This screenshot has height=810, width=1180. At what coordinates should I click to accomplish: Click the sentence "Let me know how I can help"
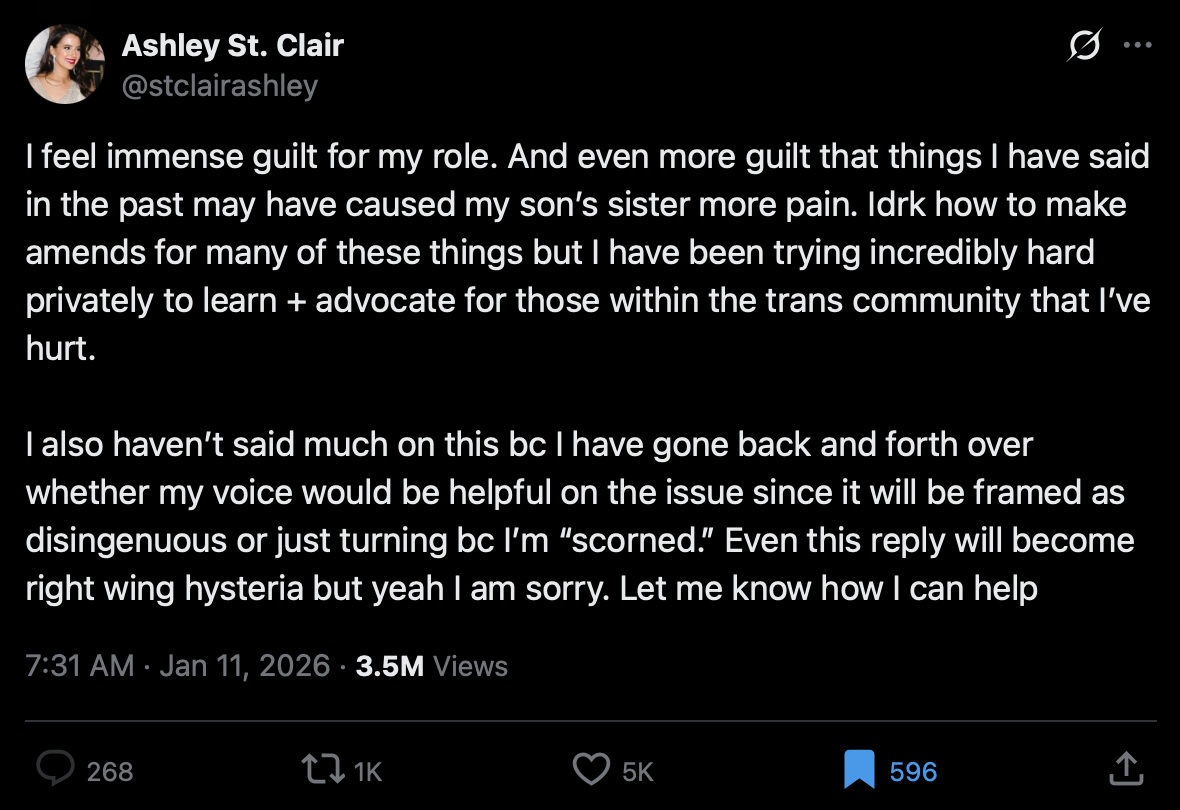[x=829, y=588]
